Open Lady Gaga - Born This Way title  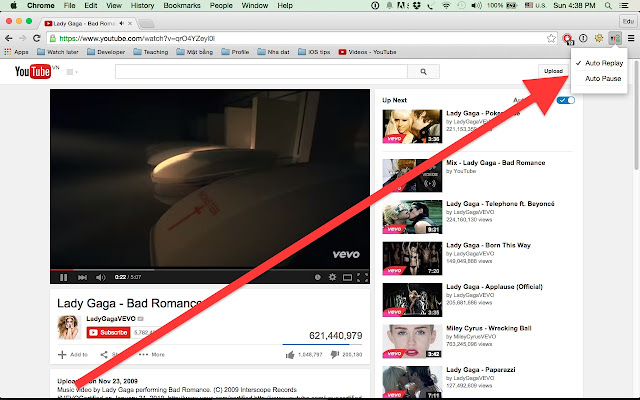488,245
